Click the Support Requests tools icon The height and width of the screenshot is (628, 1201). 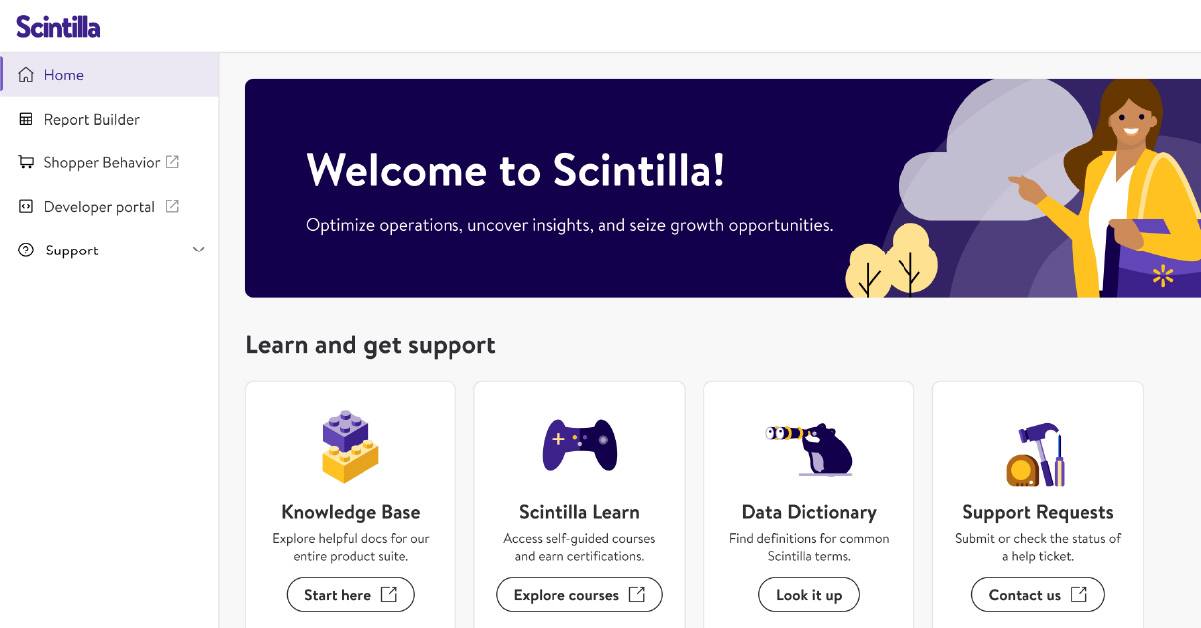tap(1037, 455)
